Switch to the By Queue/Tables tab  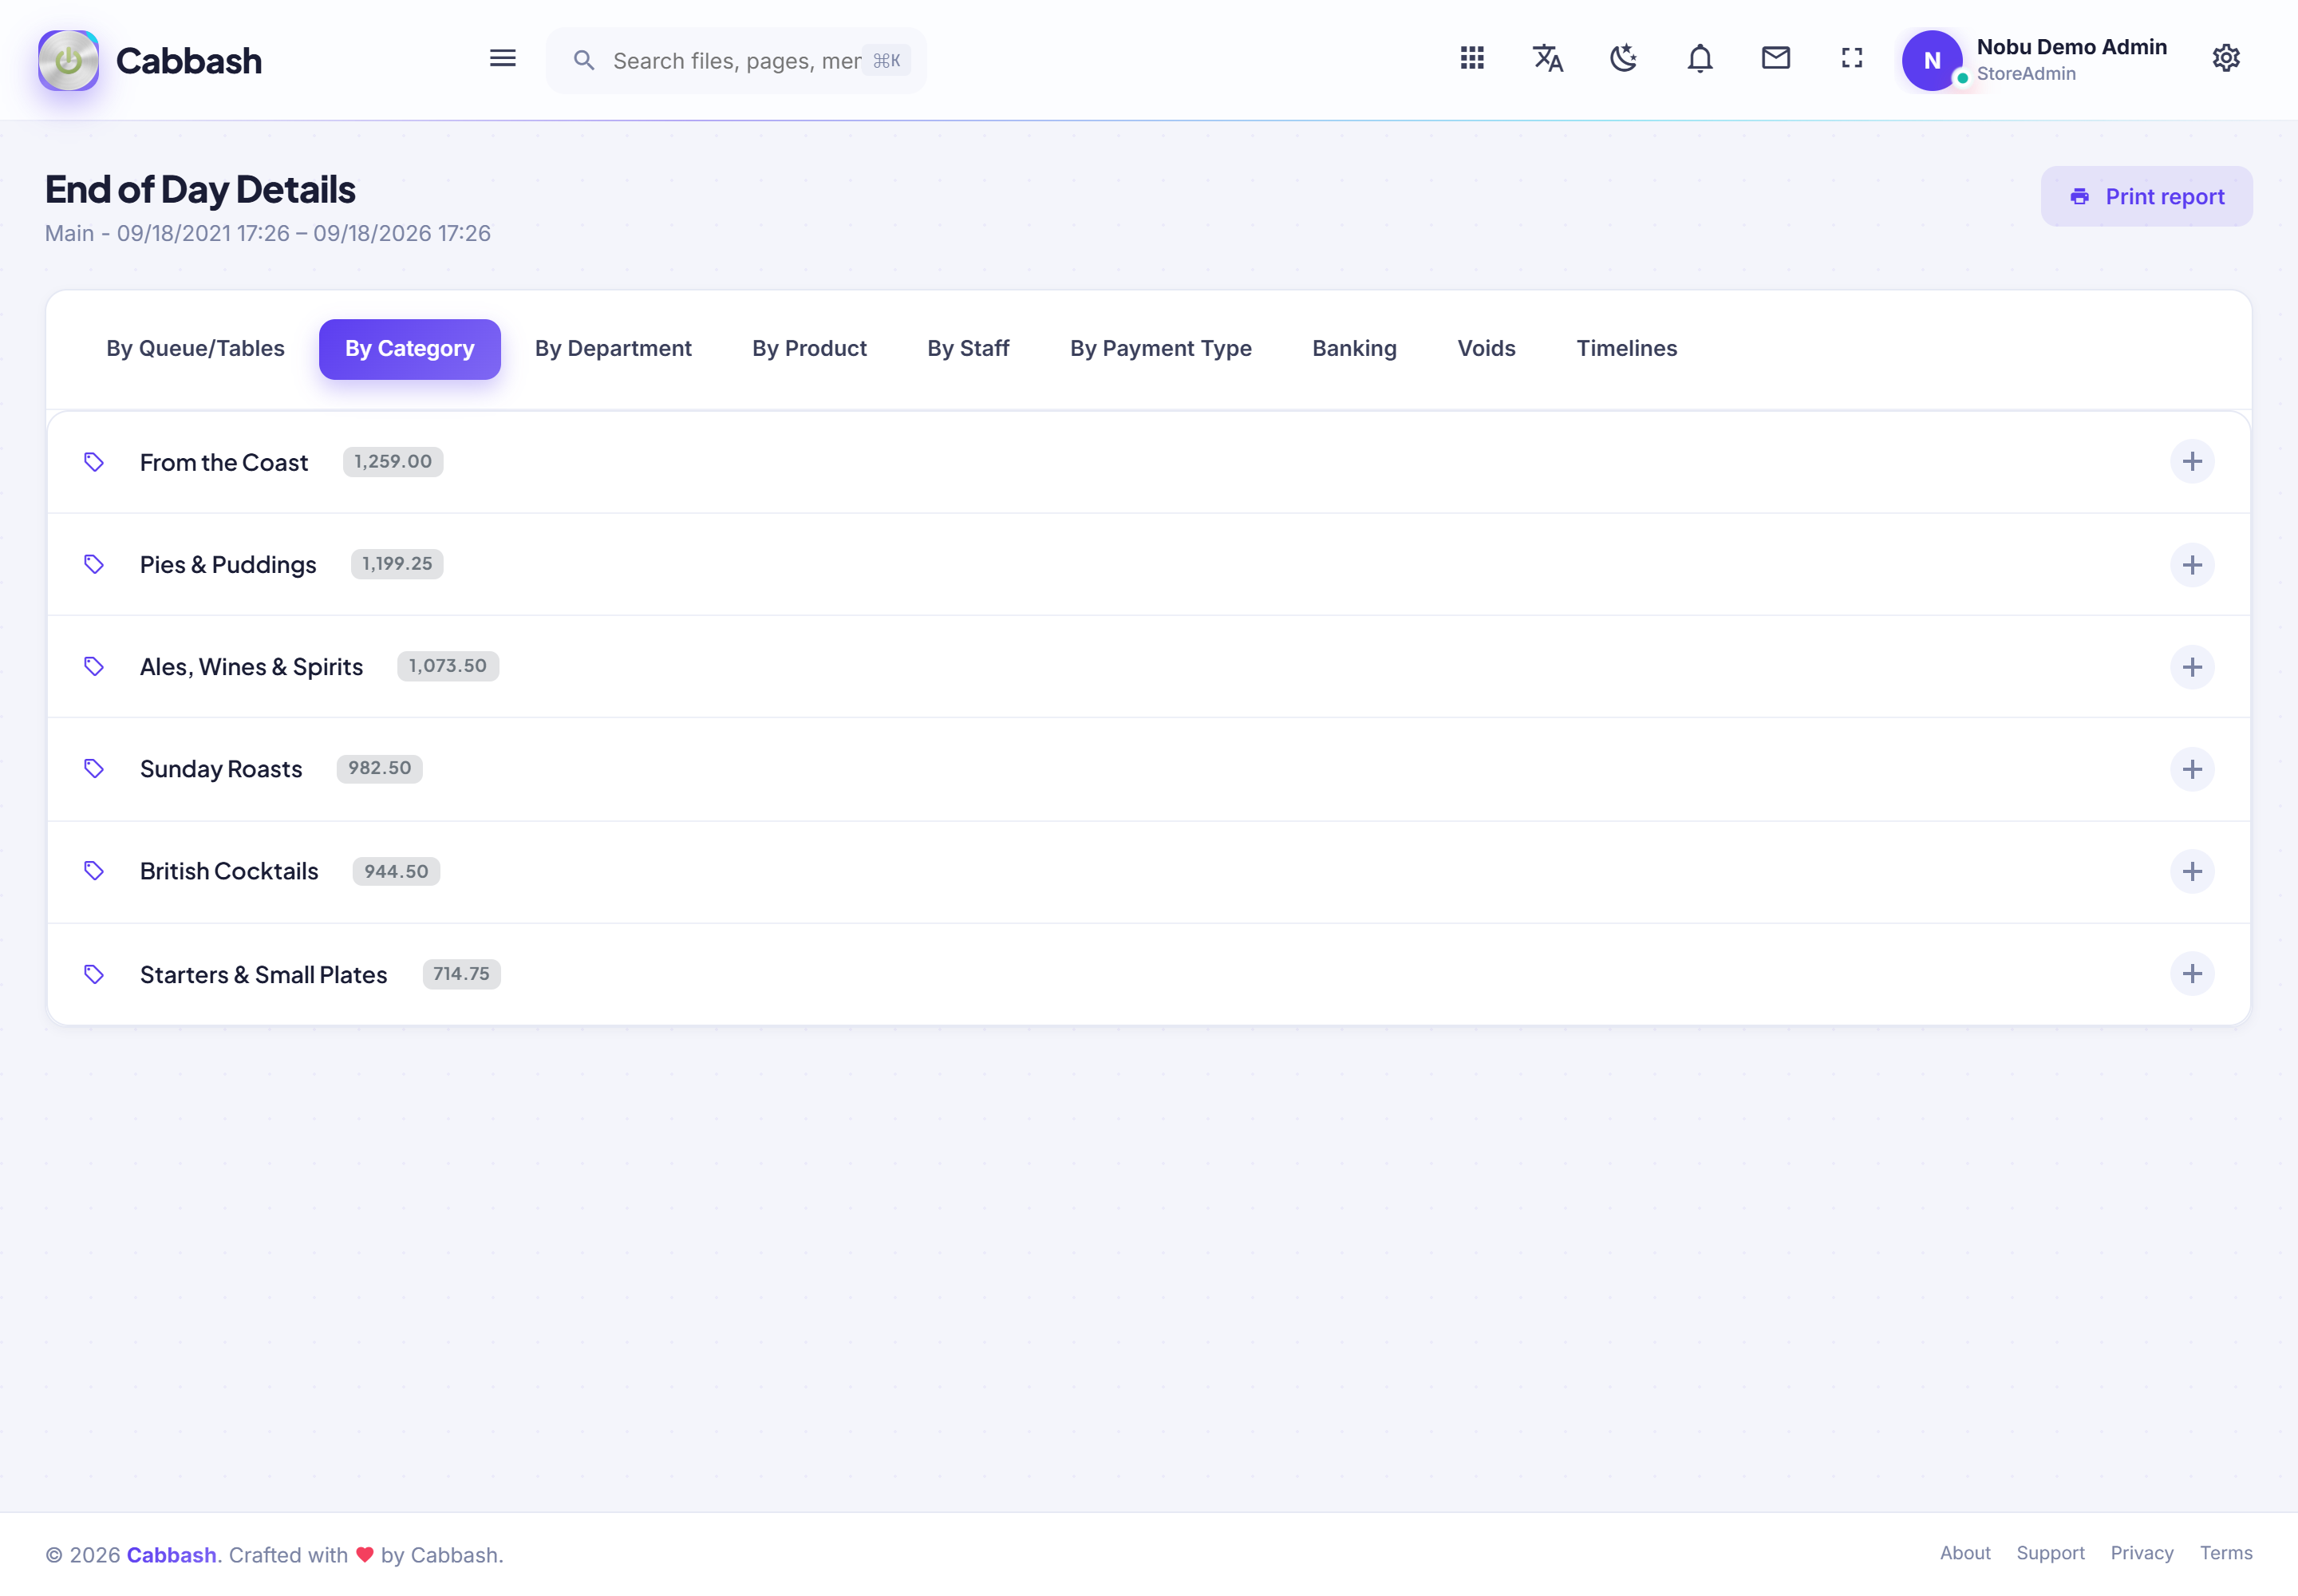pos(195,348)
